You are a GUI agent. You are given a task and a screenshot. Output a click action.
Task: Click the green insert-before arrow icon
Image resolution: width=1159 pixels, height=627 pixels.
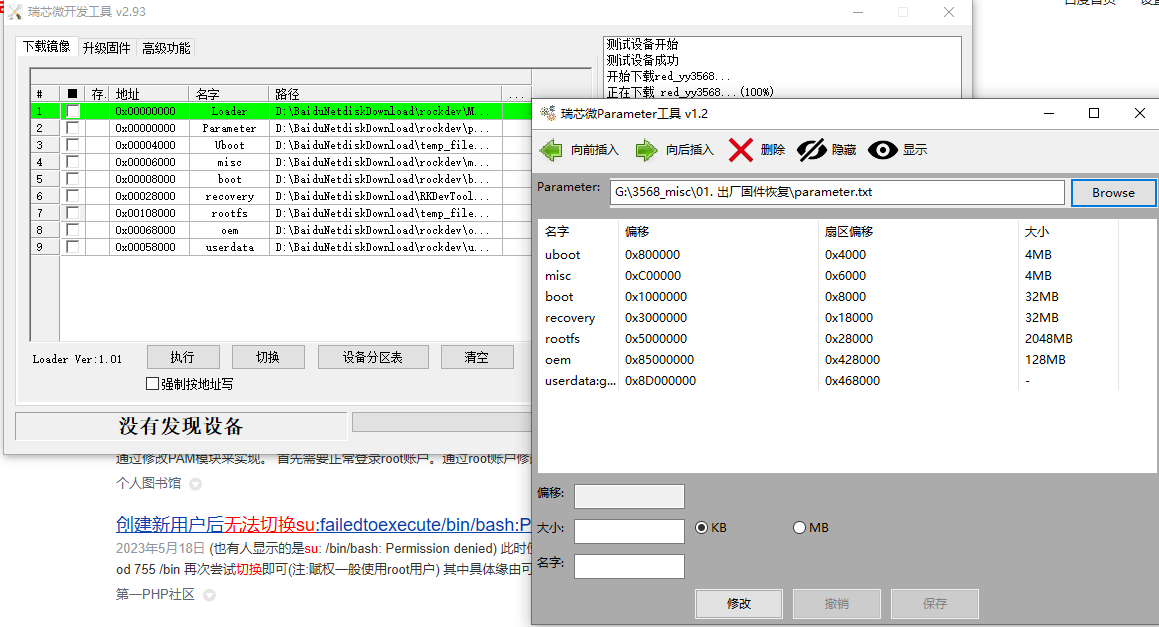coord(551,150)
